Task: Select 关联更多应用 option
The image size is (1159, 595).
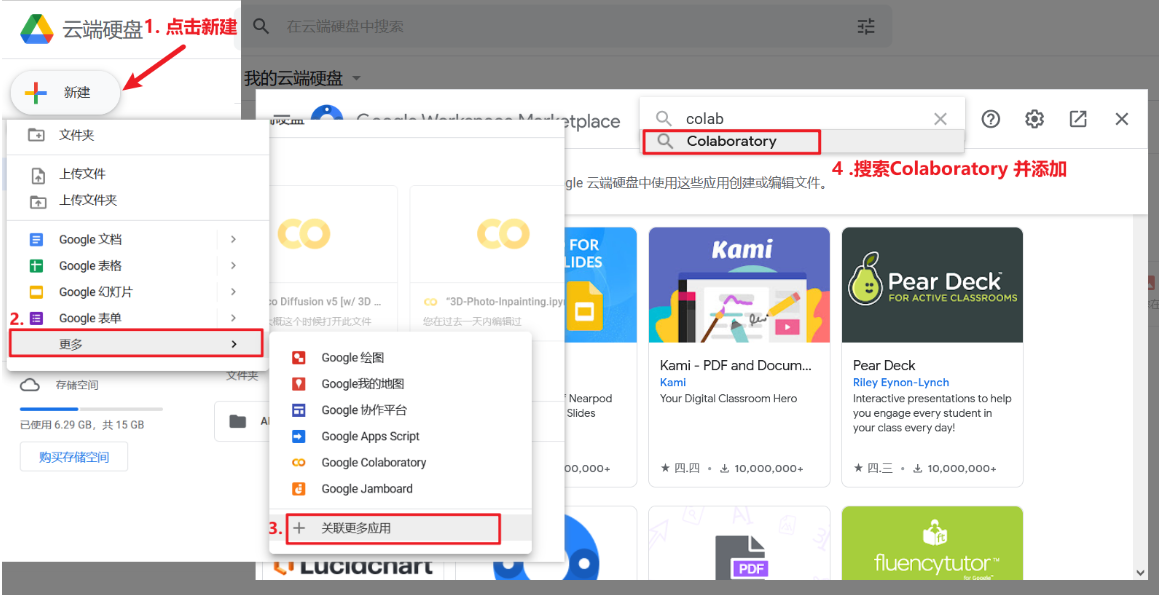Action: [393, 528]
